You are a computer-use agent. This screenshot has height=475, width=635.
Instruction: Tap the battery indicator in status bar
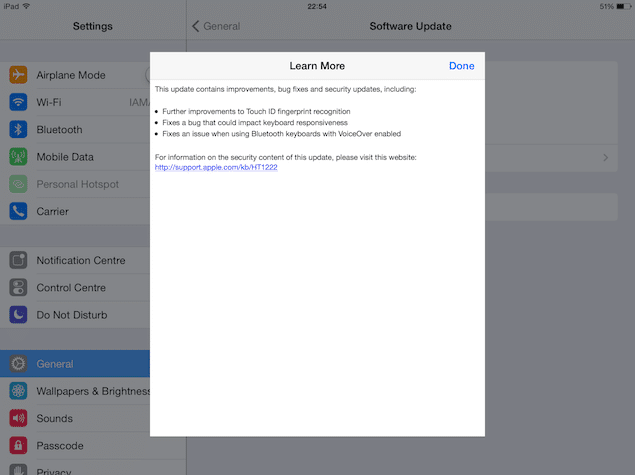click(x=624, y=6)
